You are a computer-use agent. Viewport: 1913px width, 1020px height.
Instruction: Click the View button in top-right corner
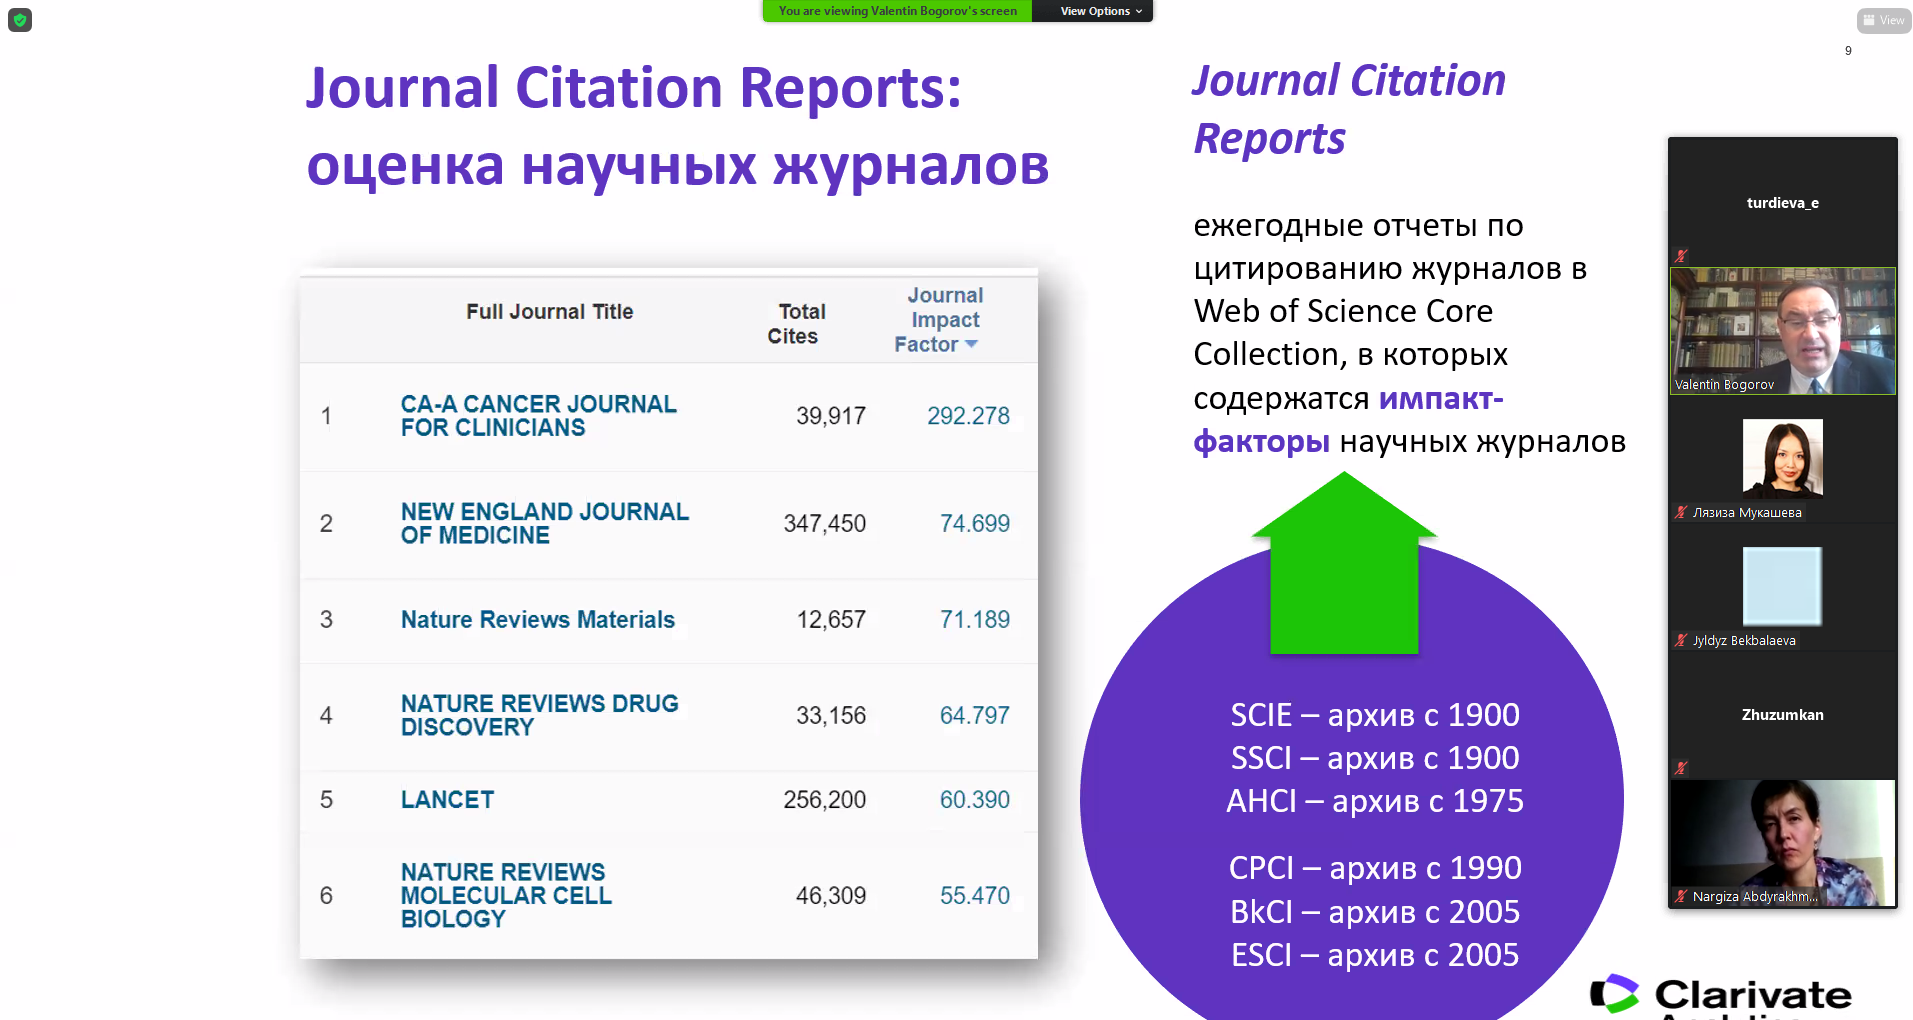pos(1883,20)
